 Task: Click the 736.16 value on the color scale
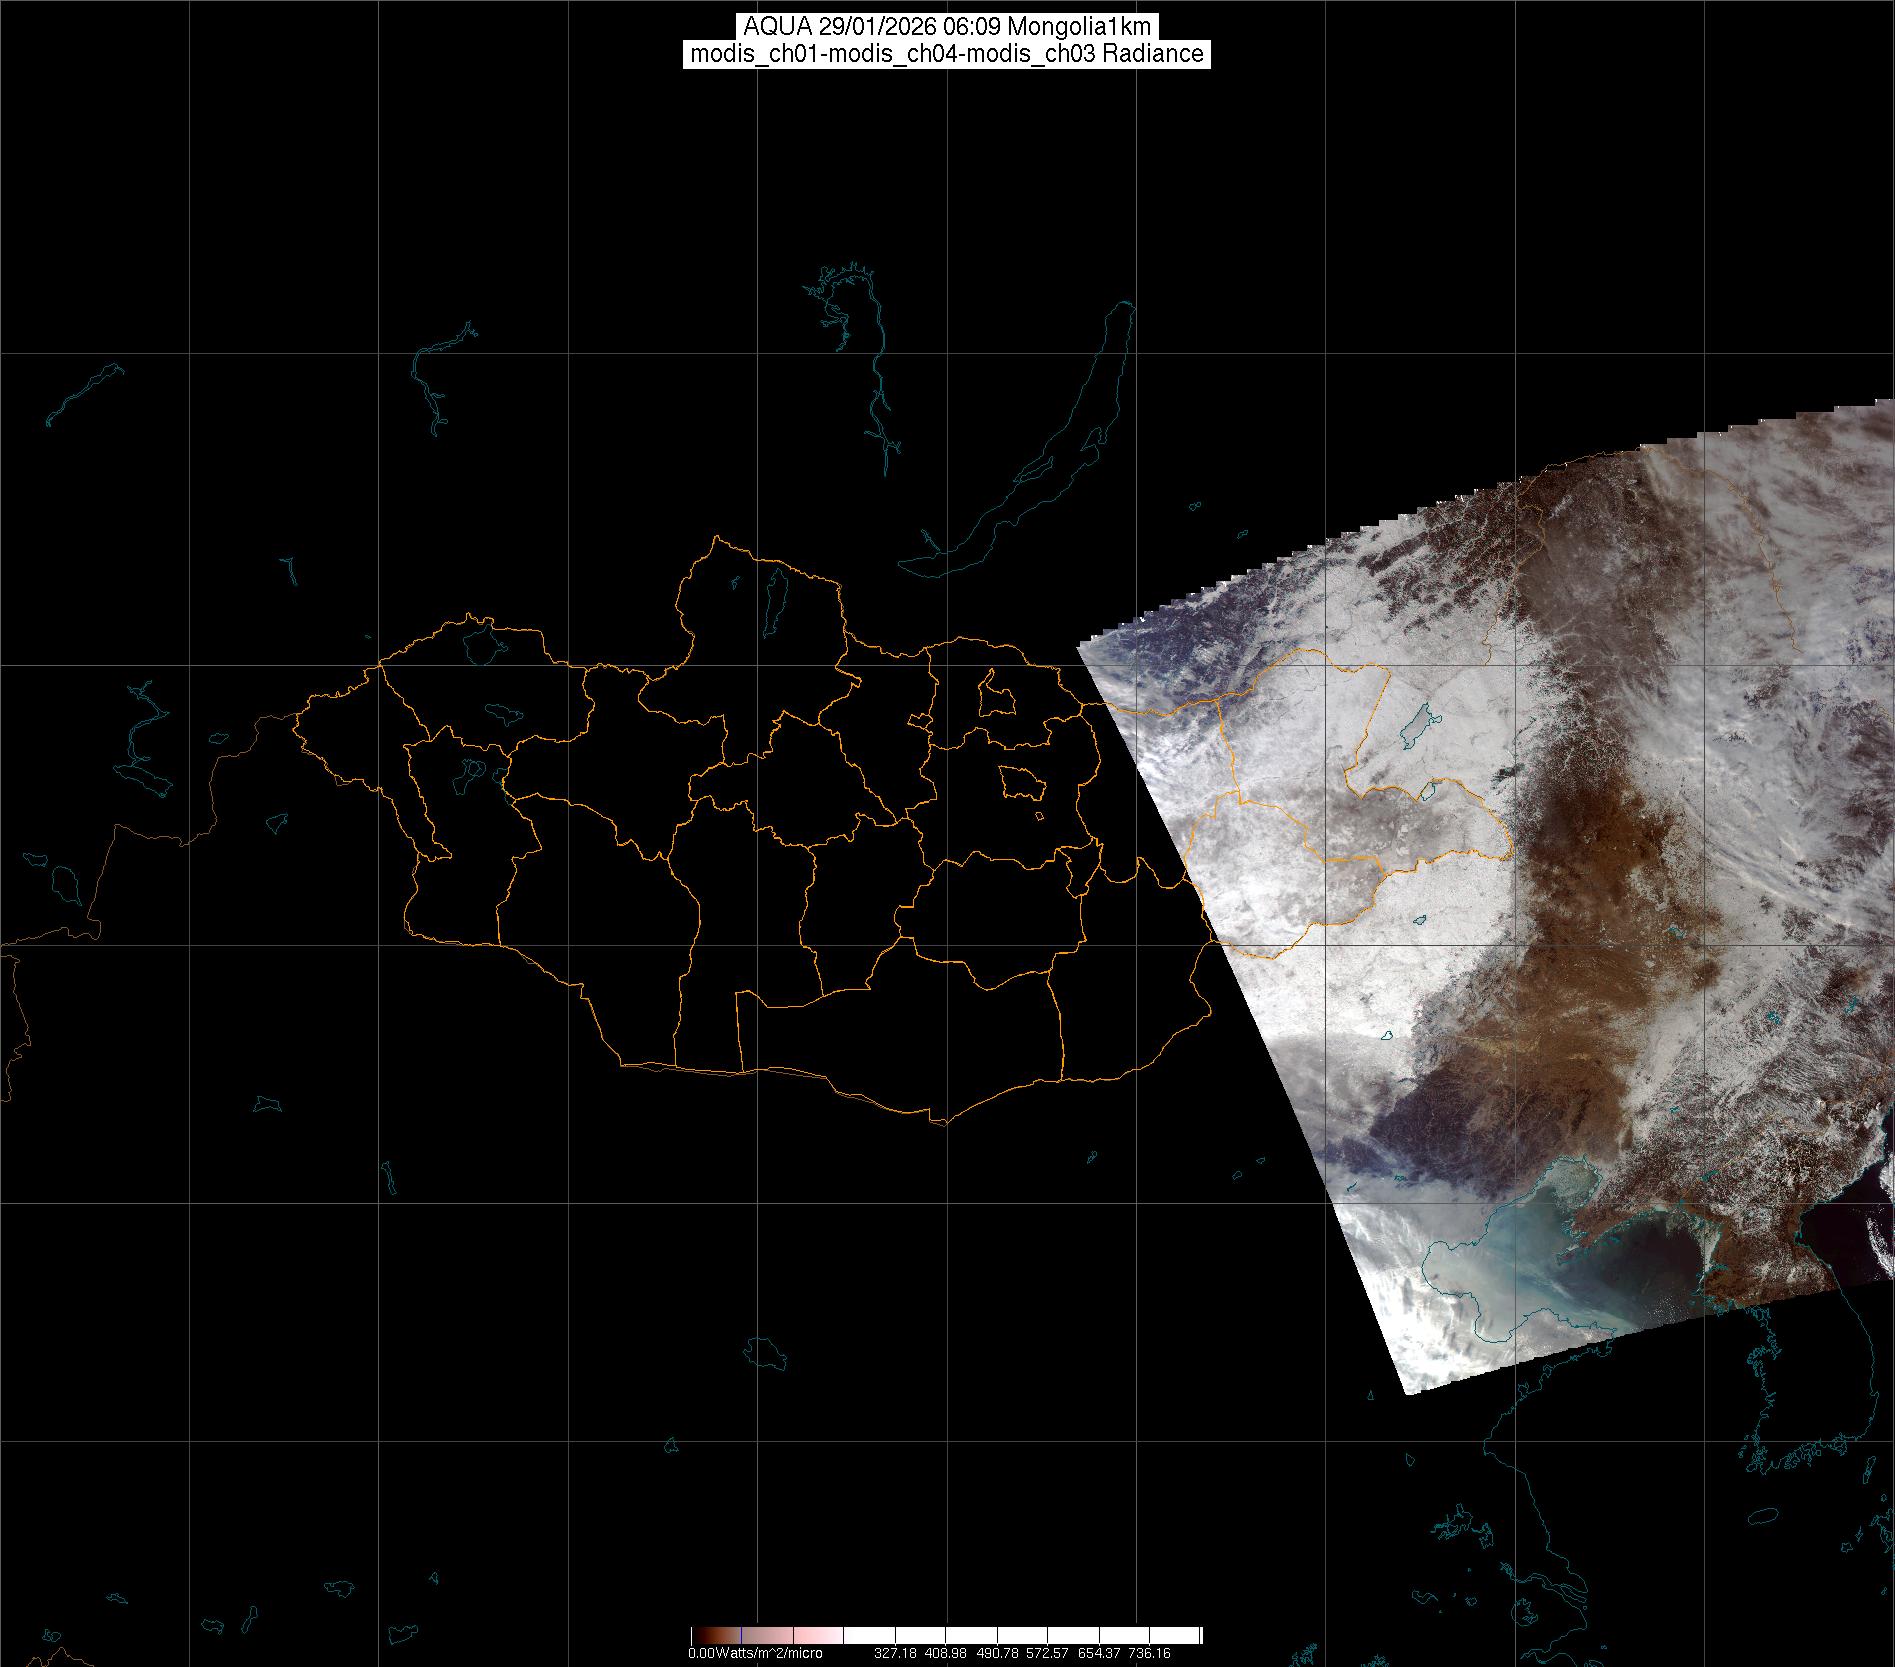(1149, 1653)
